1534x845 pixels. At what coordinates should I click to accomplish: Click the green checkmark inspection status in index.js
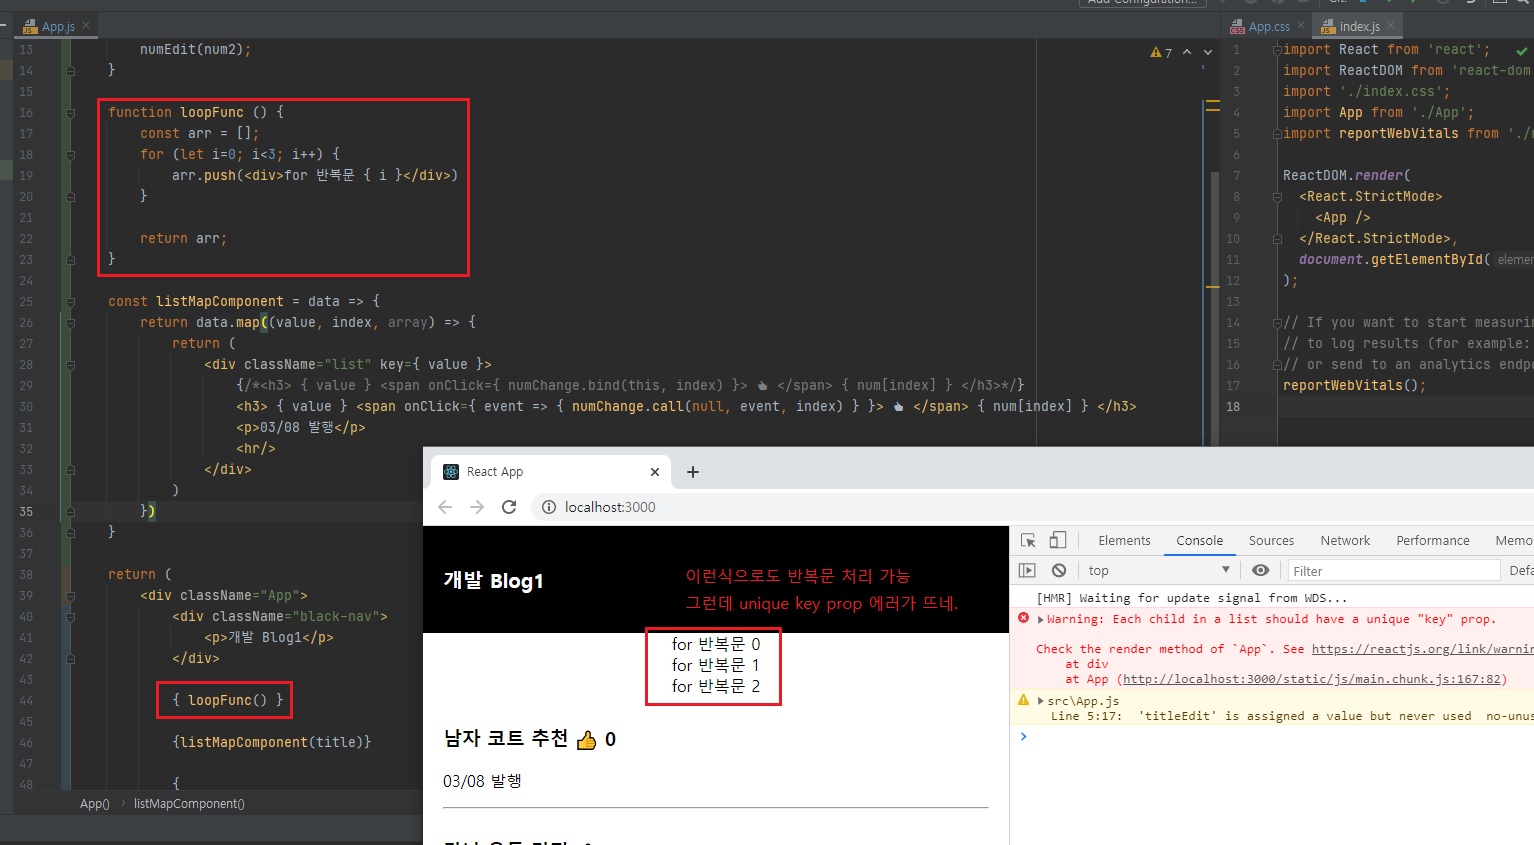pos(1521,50)
